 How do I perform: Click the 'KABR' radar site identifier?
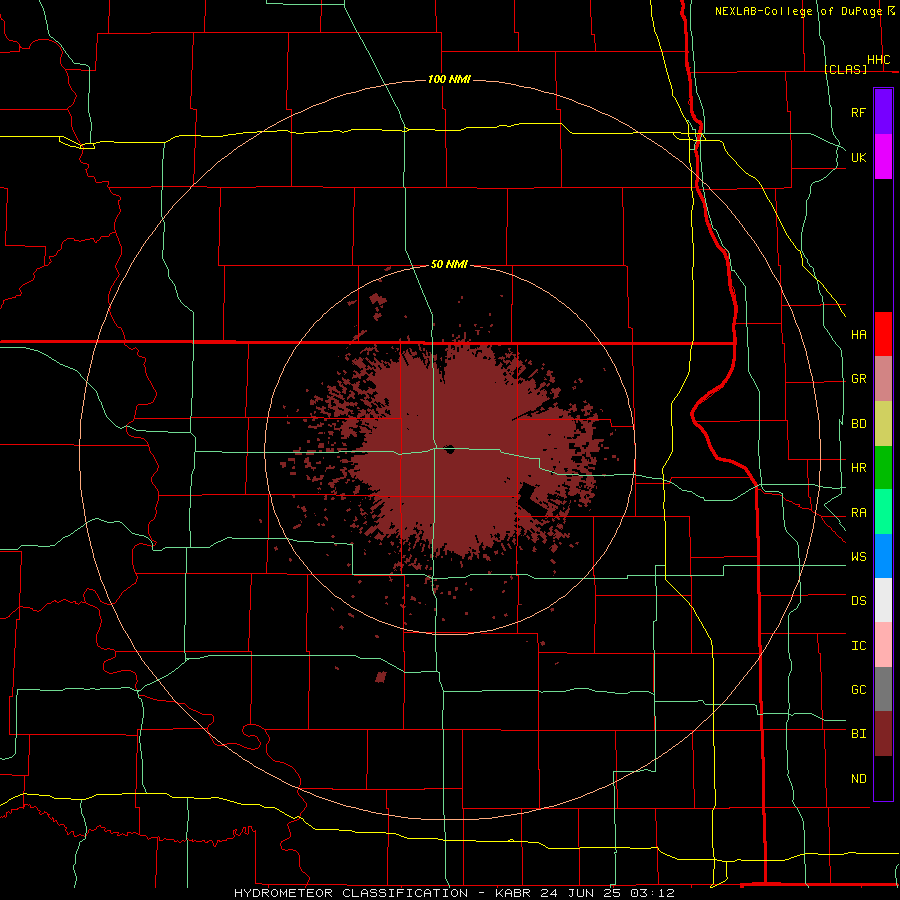pos(513,893)
